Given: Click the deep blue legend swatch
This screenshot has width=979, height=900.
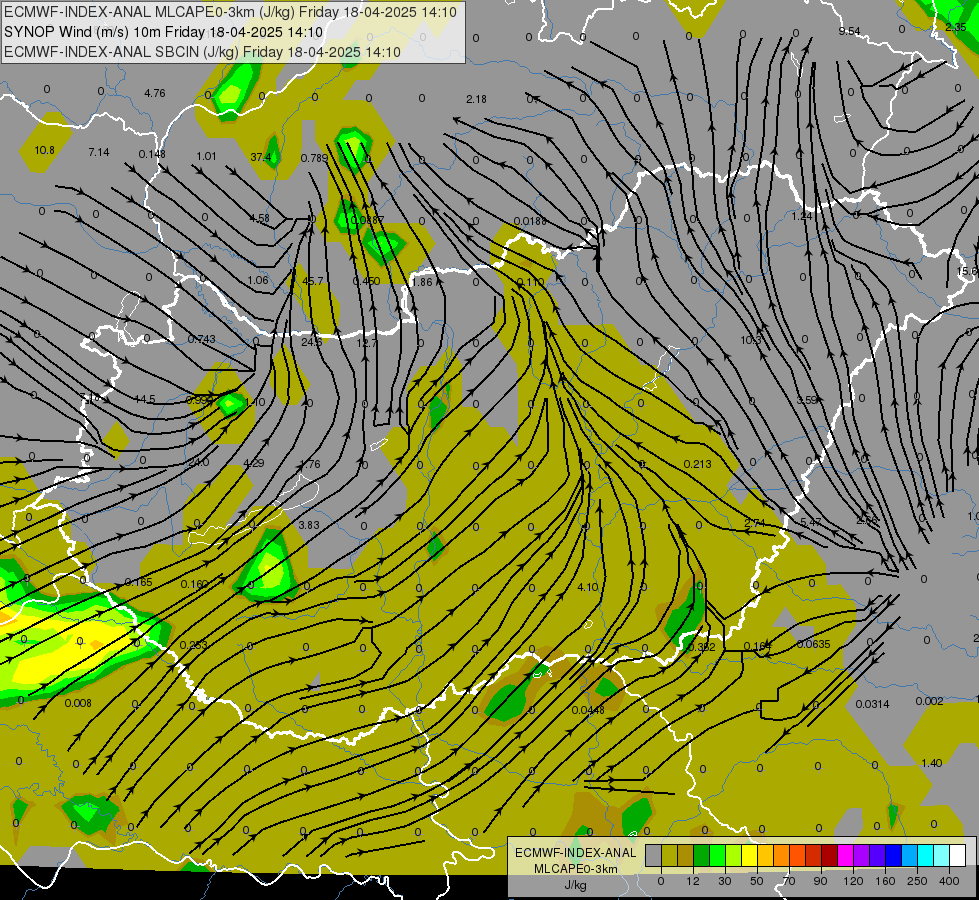Looking at the screenshot, I should pyautogui.click(x=893, y=855).
